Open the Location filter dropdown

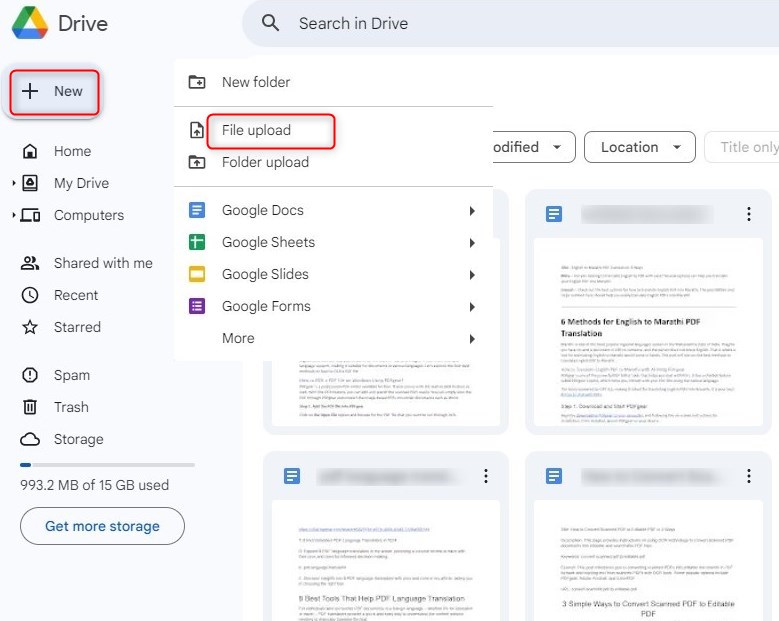tap(639, 147)
